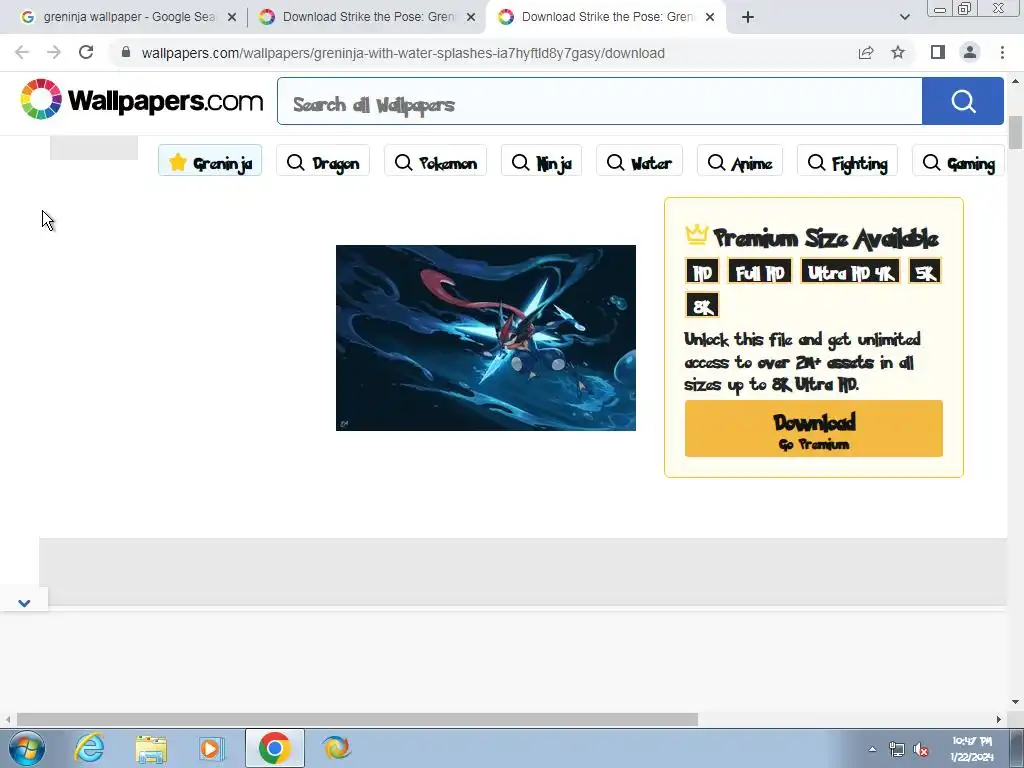View site info via the padlock icon
This screenshot has width=1024, height=768.
click(126, 52)
